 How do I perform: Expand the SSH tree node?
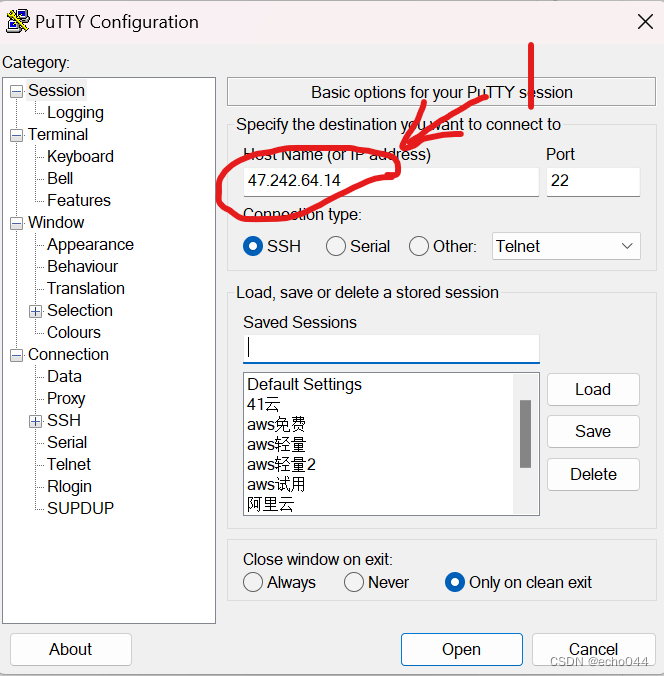click(36, 421)
